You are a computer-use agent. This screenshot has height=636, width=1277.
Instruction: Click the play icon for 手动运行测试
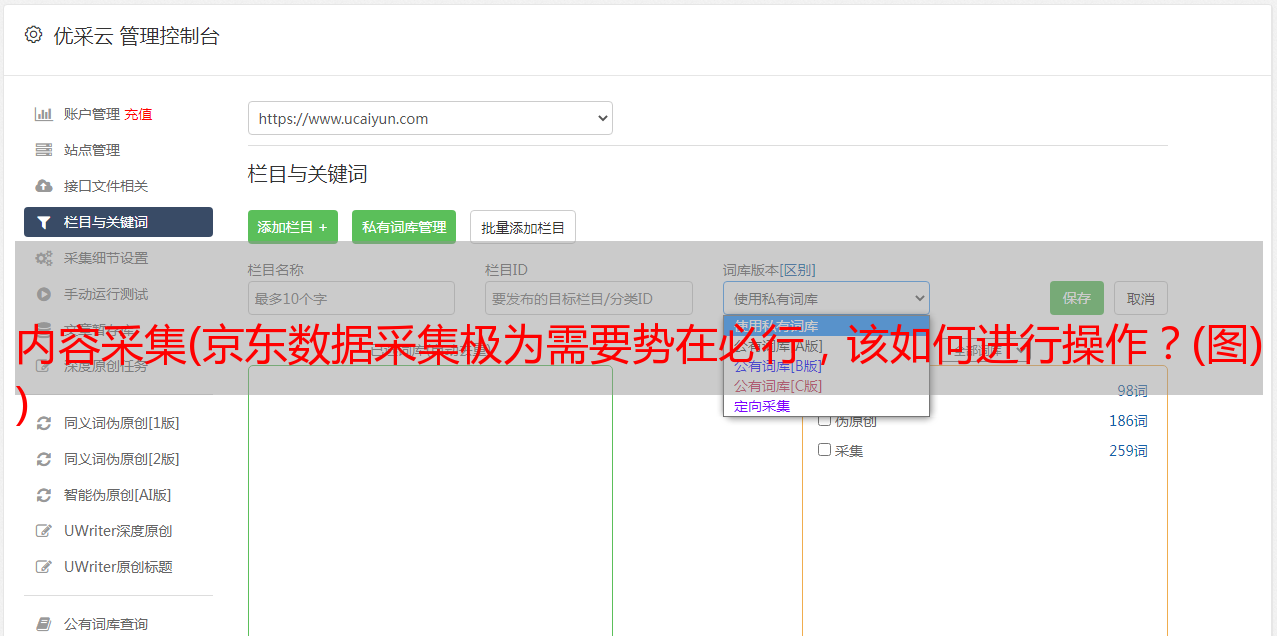tap(44, 294)
